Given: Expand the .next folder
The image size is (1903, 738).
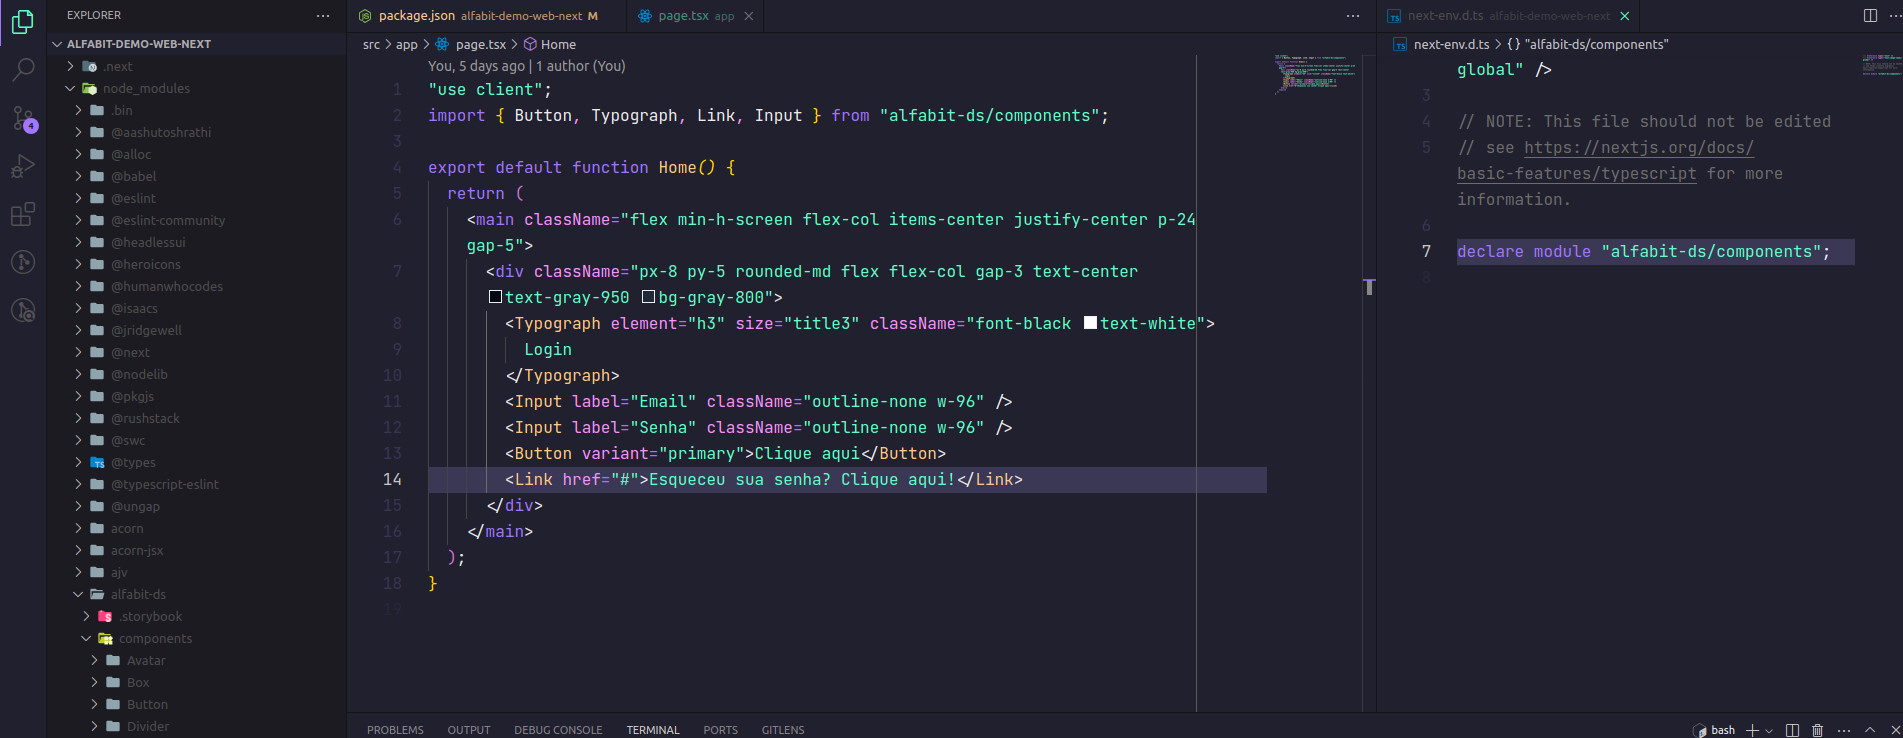Looking at the screenshot, I should 197,66.
